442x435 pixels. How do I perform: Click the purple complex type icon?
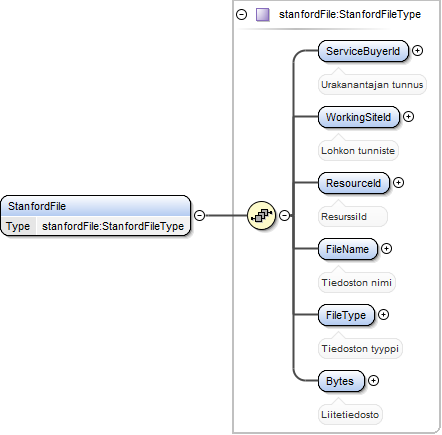point(263,15)
